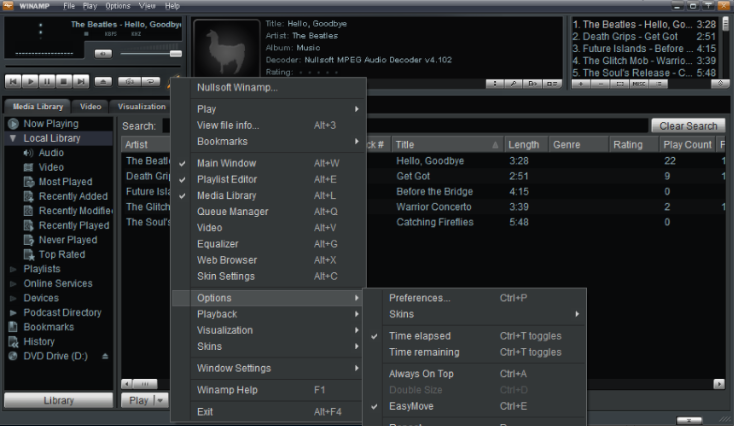Open the Play button dropdown arrow
This screenshot has width=734, height=426.
coord(160,400)
